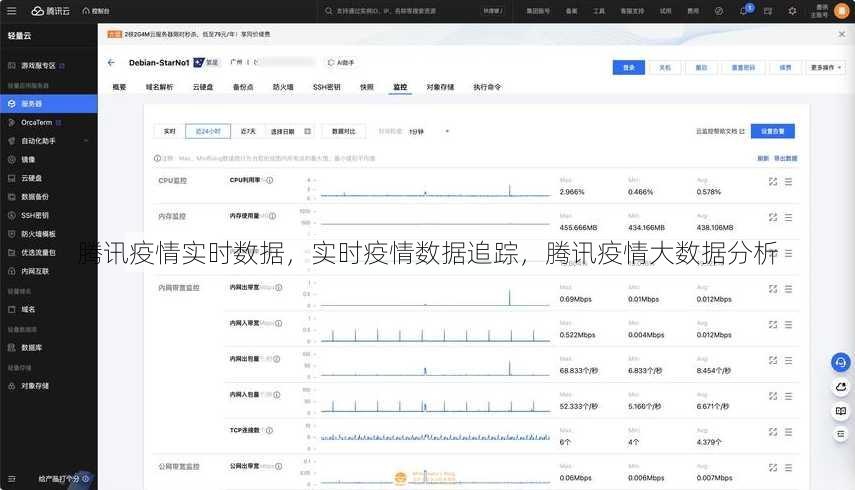Open 内网互联 in the sidebar
Viewport: 855px width, 490px height.
point(35,271)
